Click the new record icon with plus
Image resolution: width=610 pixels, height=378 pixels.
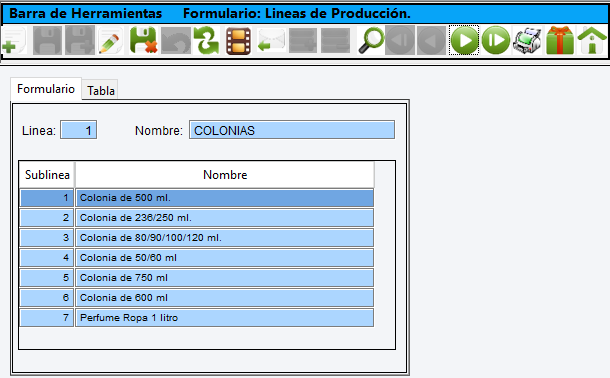(x=14, y=40)
